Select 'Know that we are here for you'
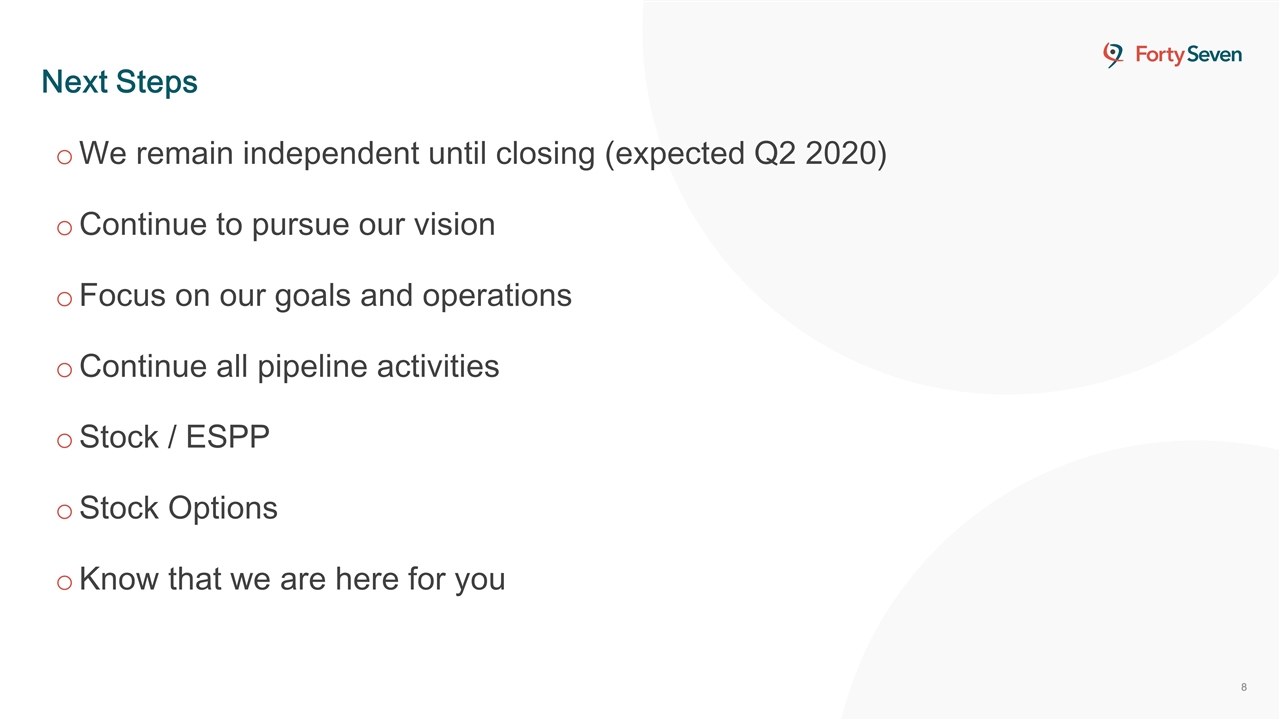Screen dimensions: 1280x720 [292, 580]
